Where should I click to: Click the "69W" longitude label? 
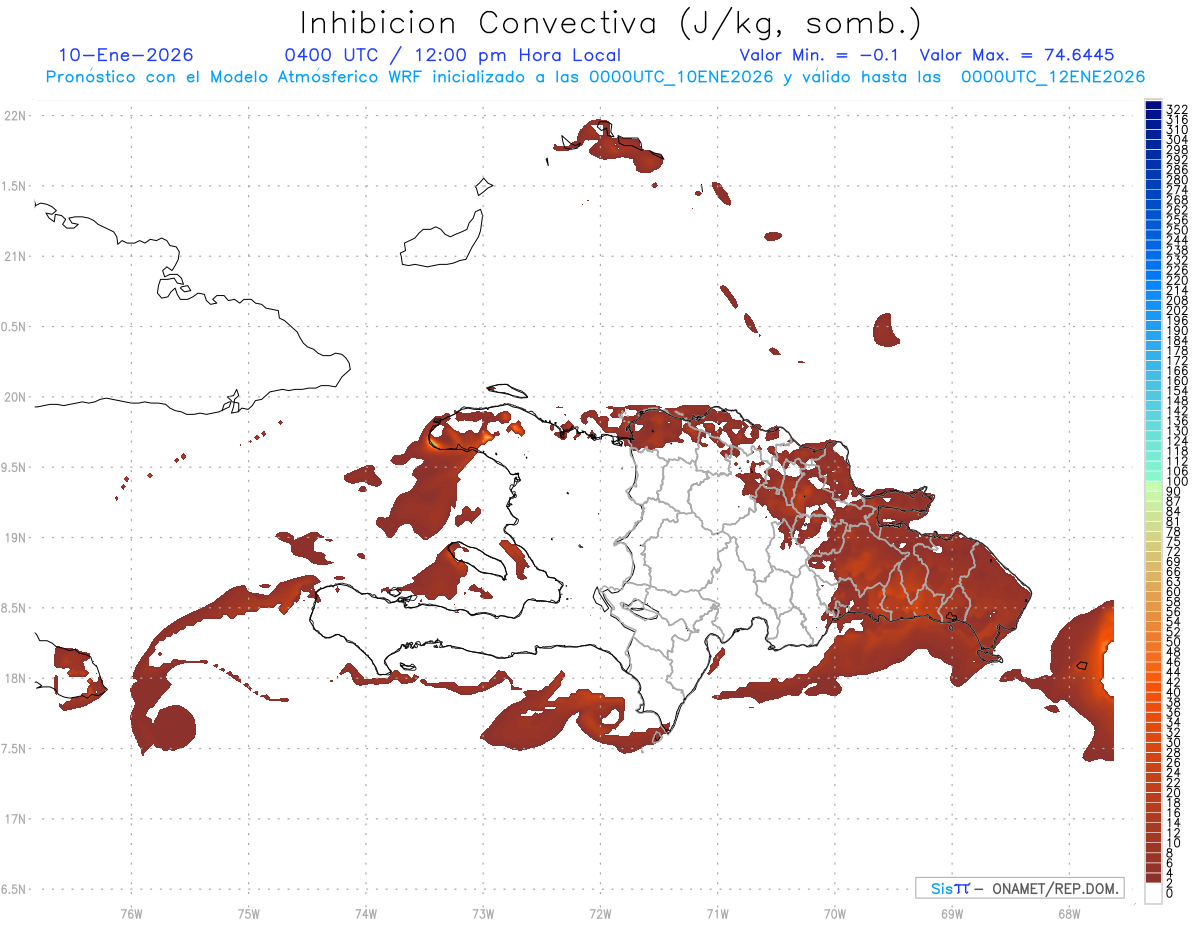[952, 913]
